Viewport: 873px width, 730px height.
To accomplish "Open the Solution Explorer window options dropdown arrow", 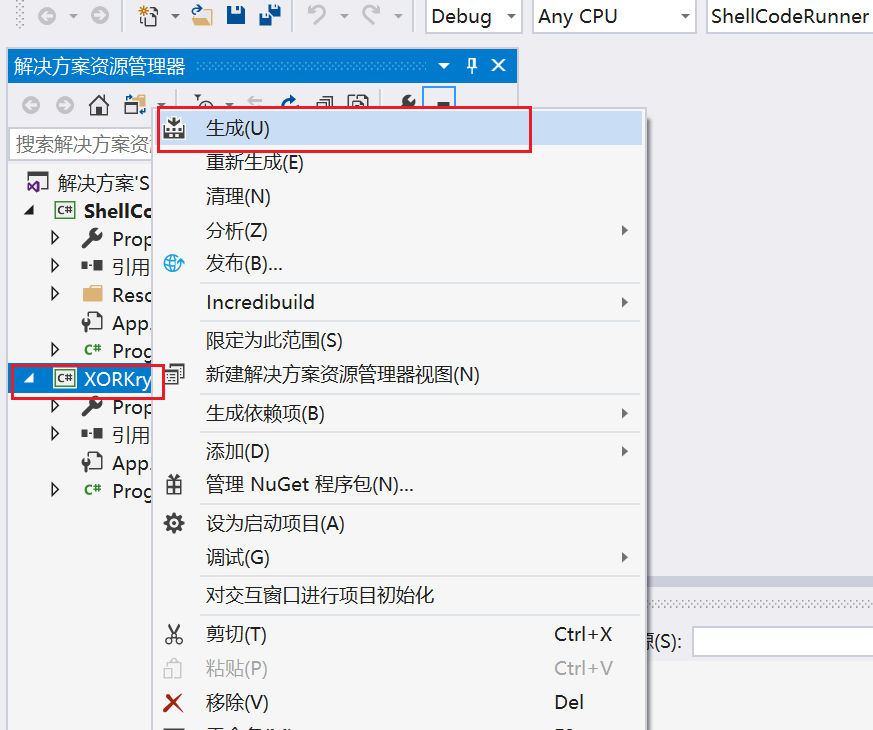I will pos(444,66).
